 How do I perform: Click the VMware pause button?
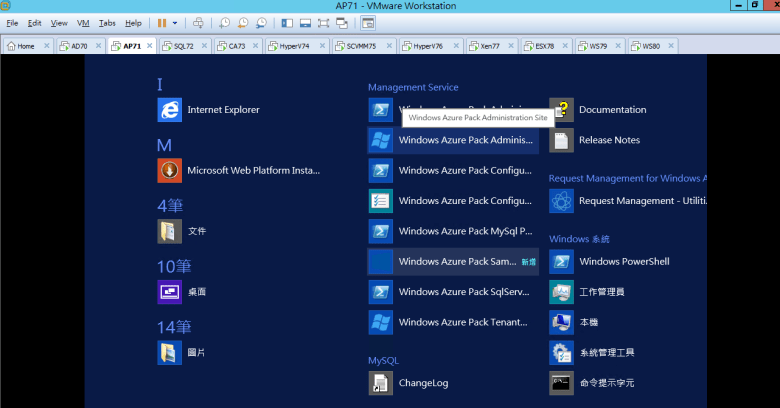click(161, 22)
